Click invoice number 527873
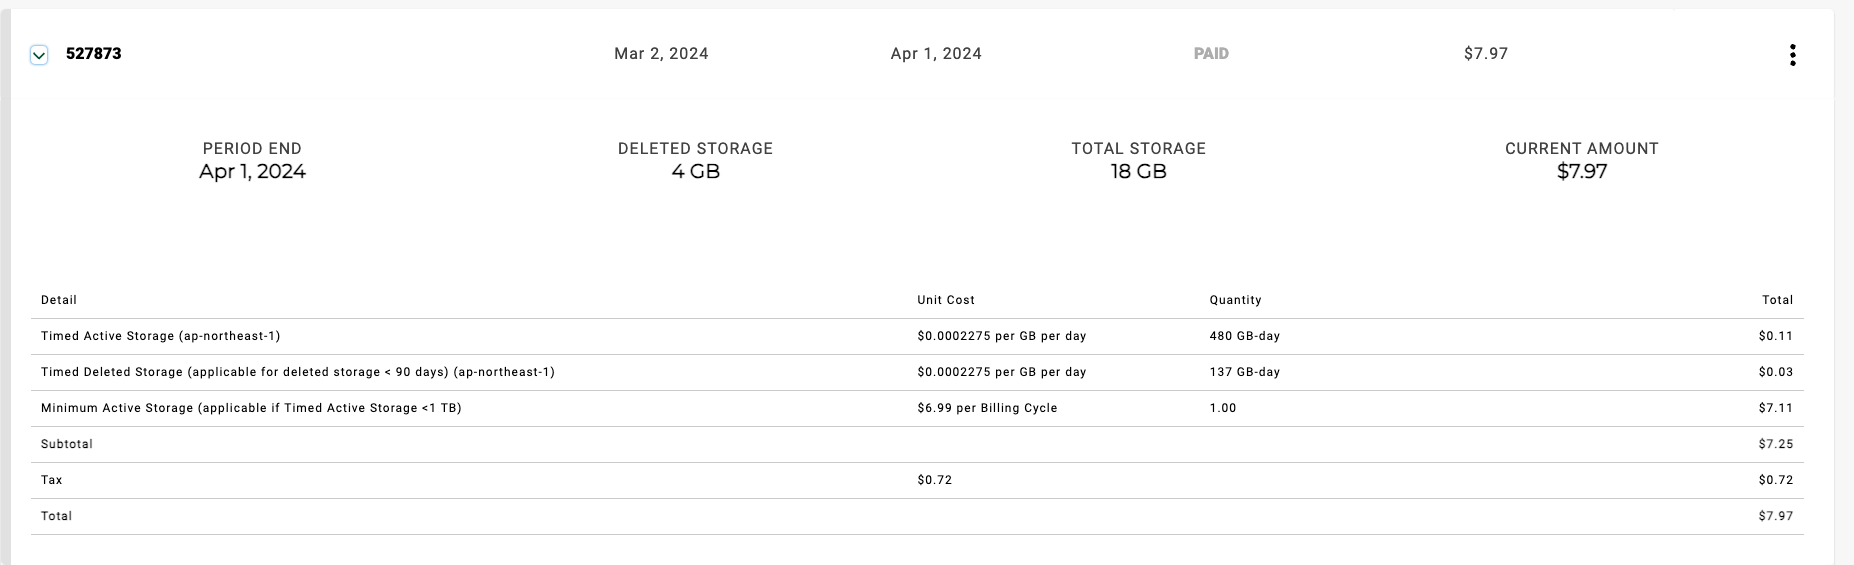Image resolution: width=1854 pixels, height=565 pixels. pyautogui.click(x=94, y=54)
